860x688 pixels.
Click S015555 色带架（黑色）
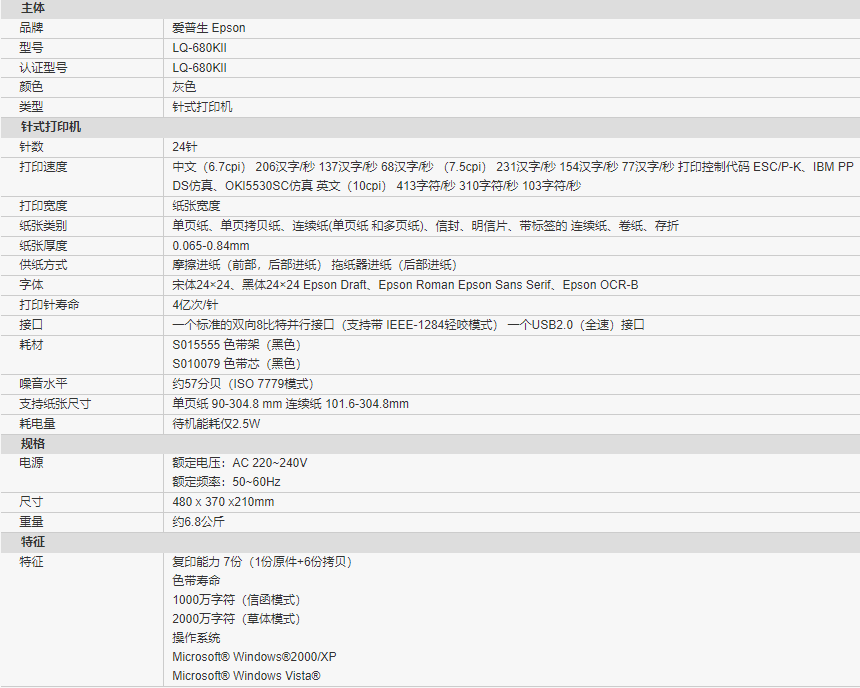pyautogui.click(x=236, y=345)
